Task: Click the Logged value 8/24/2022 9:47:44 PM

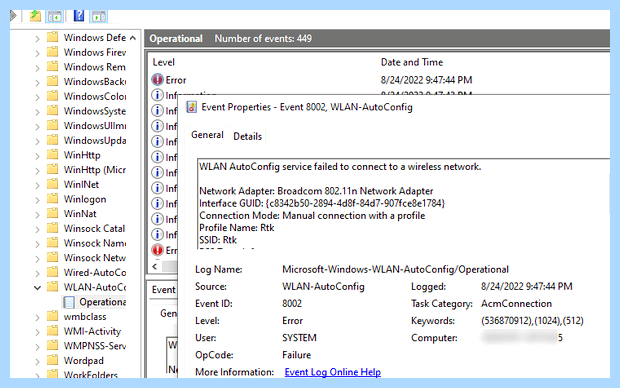Action: tap(526, 286)
